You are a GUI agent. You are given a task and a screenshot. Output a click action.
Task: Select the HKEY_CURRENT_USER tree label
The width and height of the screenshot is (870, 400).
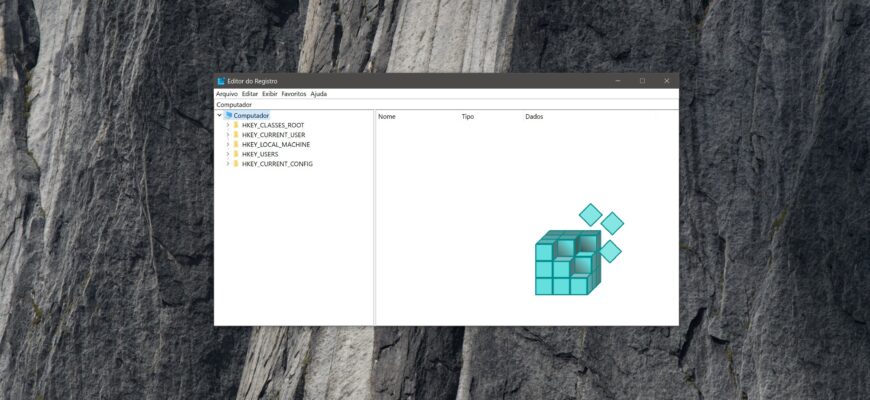273,135
